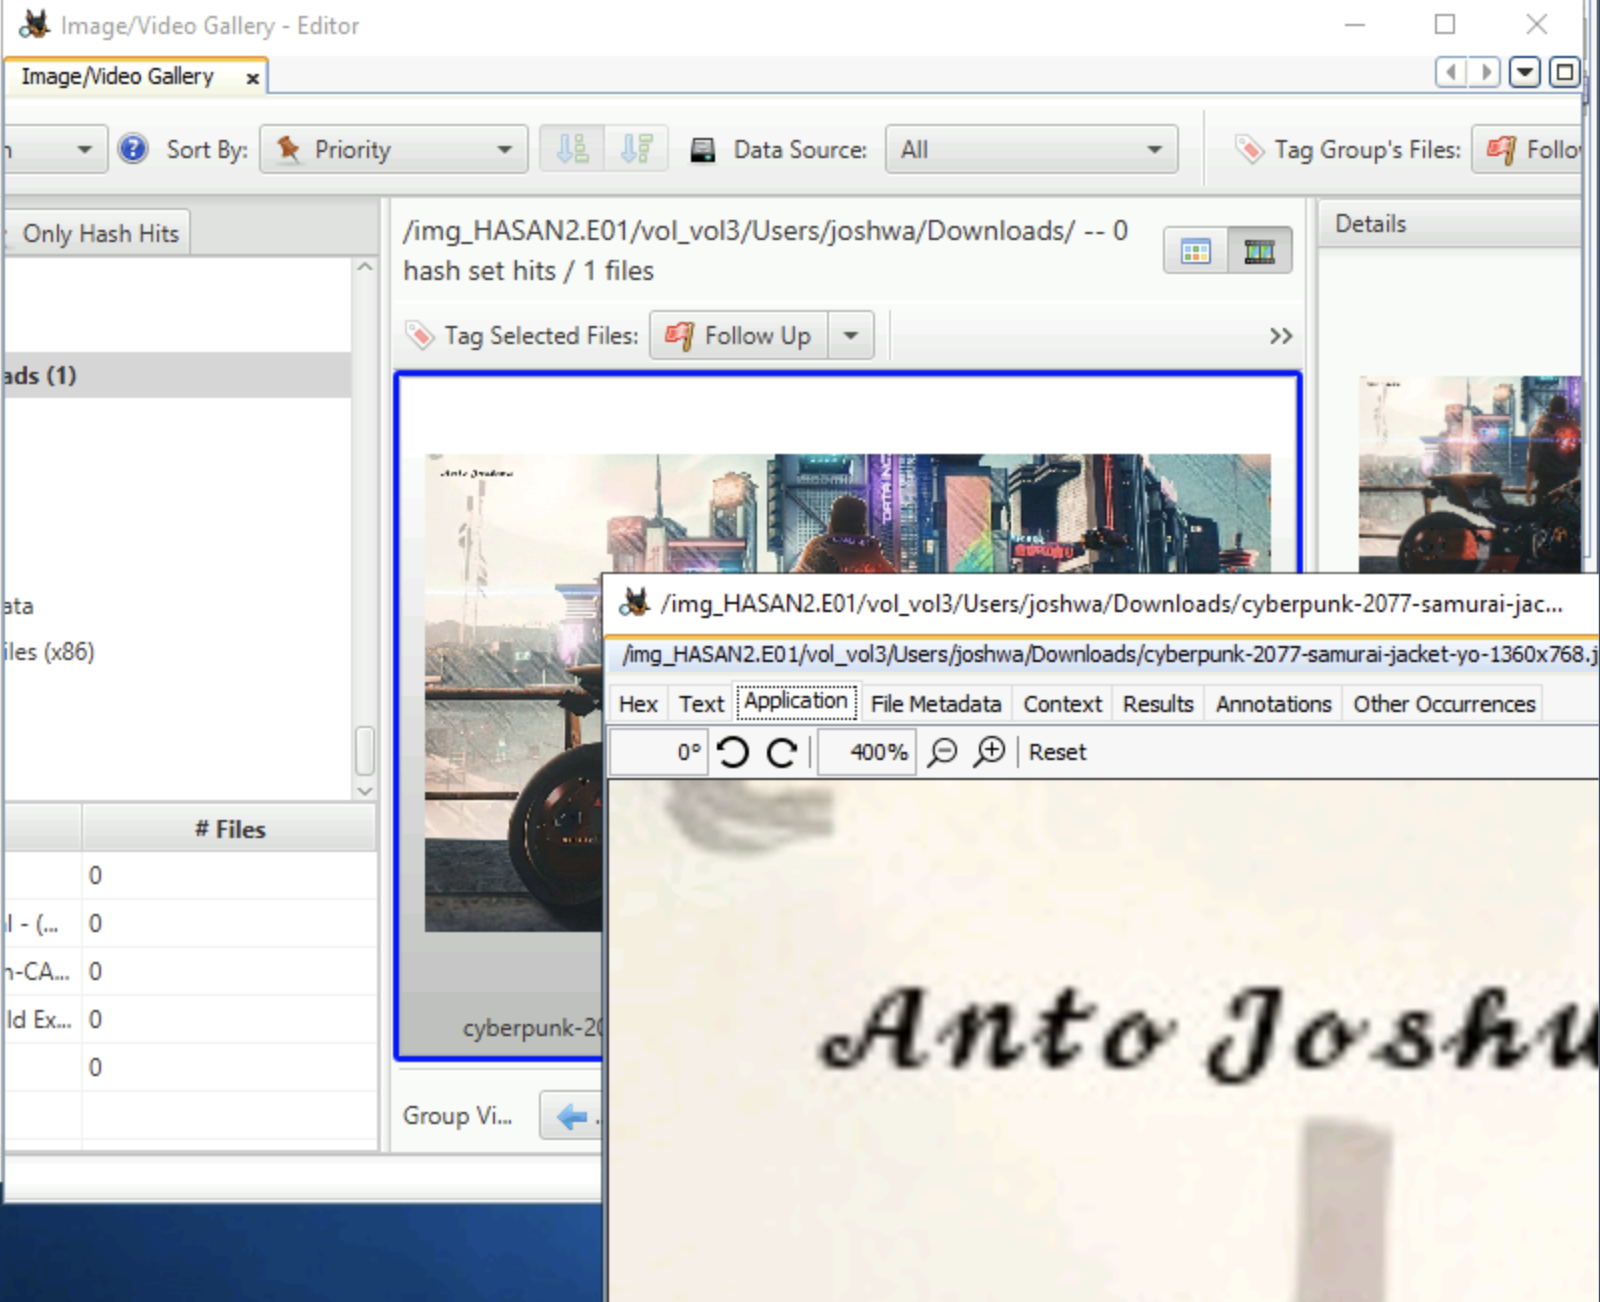Zoom in on the image

click(x=990, y=752)
